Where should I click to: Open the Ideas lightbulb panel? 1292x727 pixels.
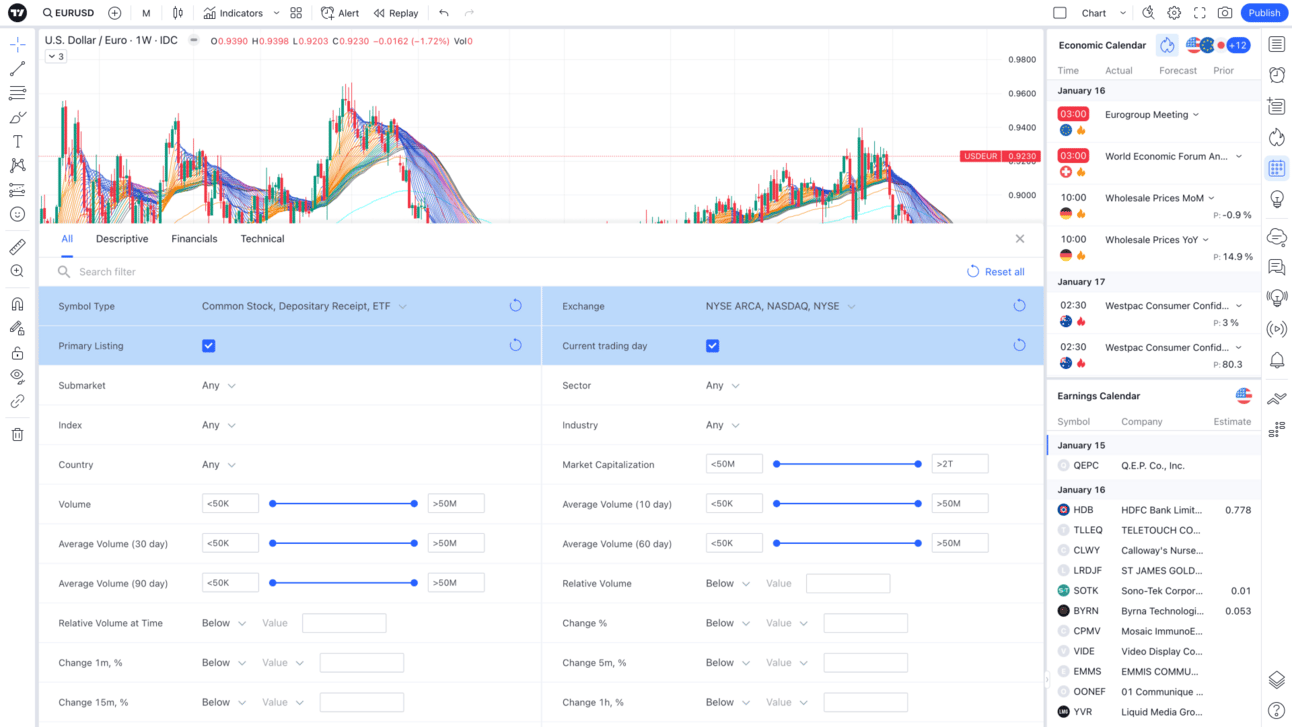pyautogui.click(x=1277, y=199)
